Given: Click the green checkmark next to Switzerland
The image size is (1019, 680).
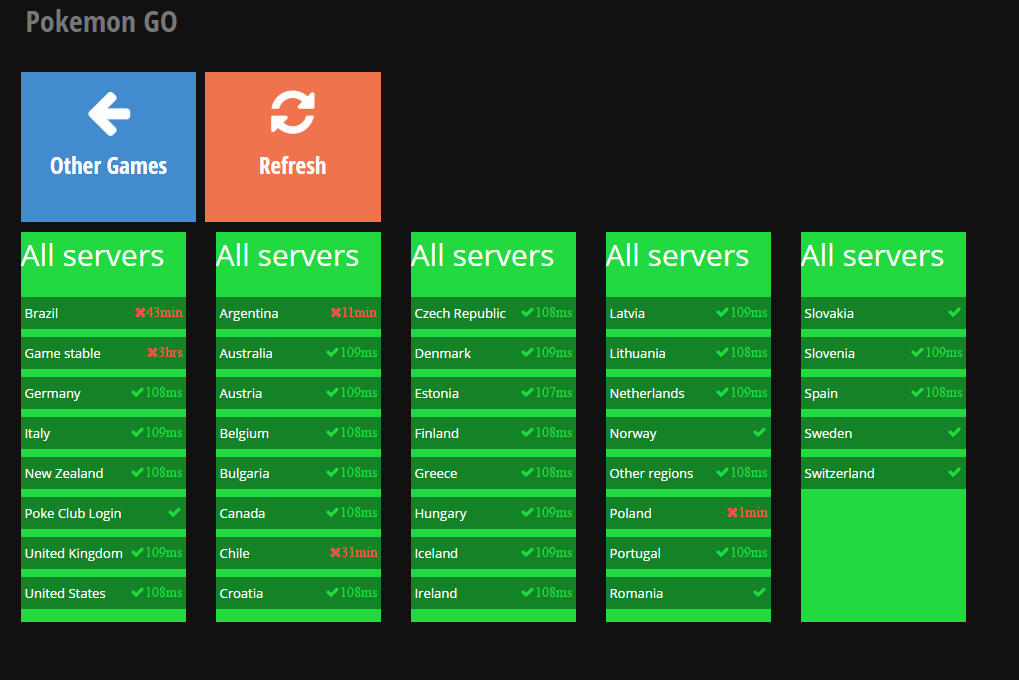Looking at the screenshot, I should [x=954, y=473].
